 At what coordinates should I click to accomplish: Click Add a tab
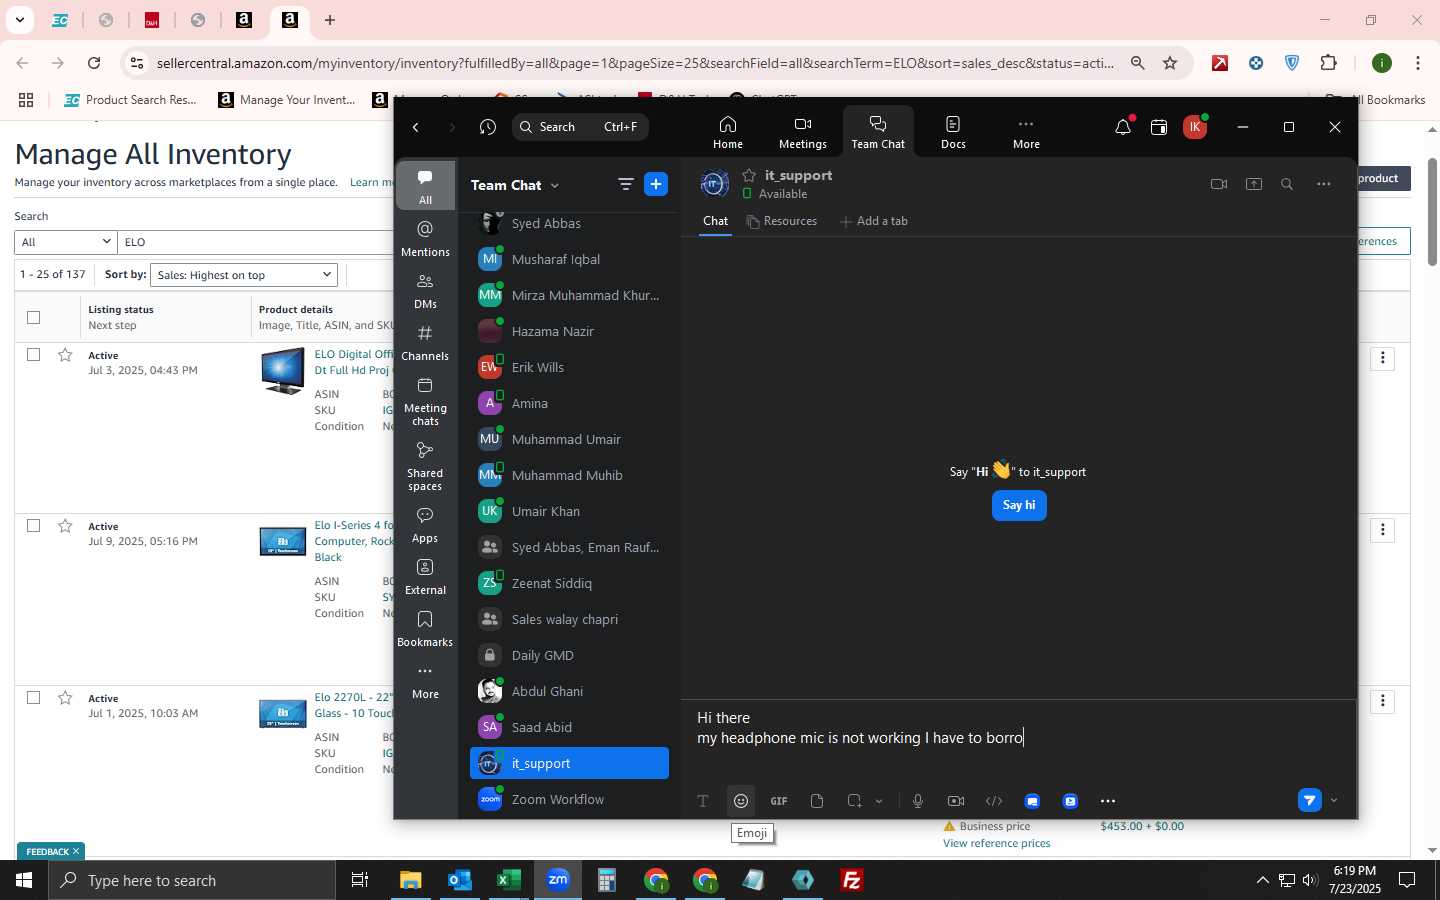[874, 221]
